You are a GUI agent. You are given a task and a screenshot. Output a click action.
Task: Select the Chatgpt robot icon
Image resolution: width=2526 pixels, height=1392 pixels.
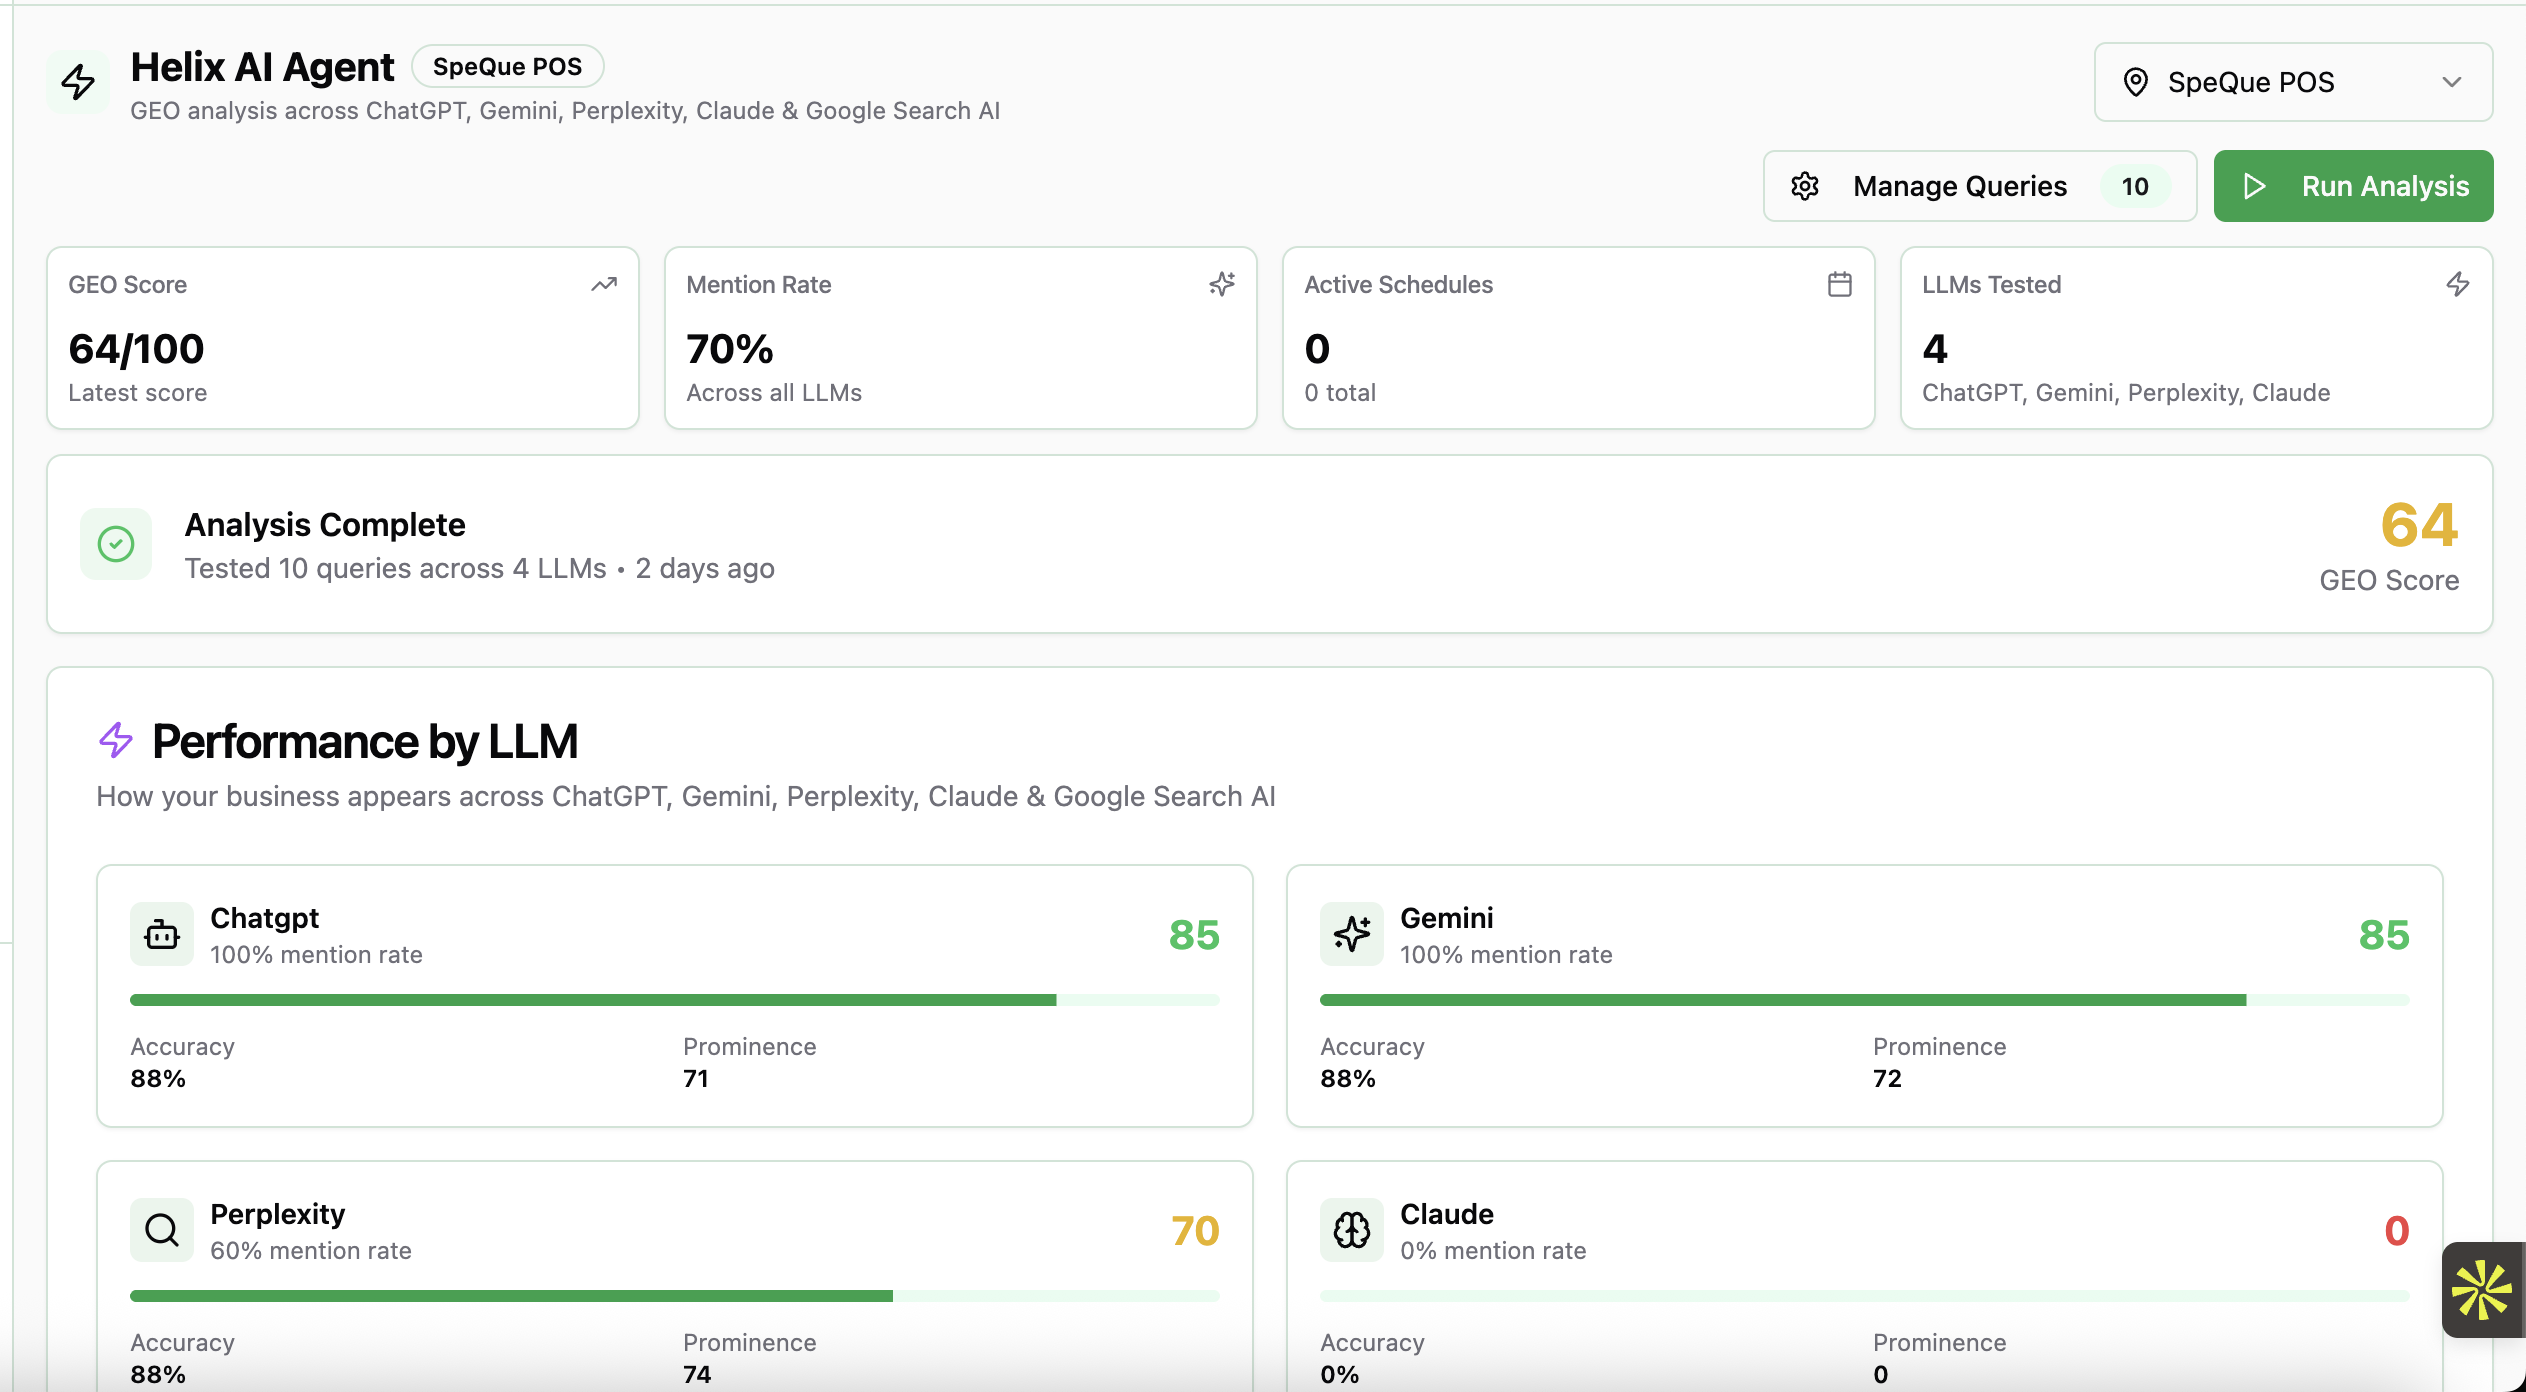coord(161,933)
